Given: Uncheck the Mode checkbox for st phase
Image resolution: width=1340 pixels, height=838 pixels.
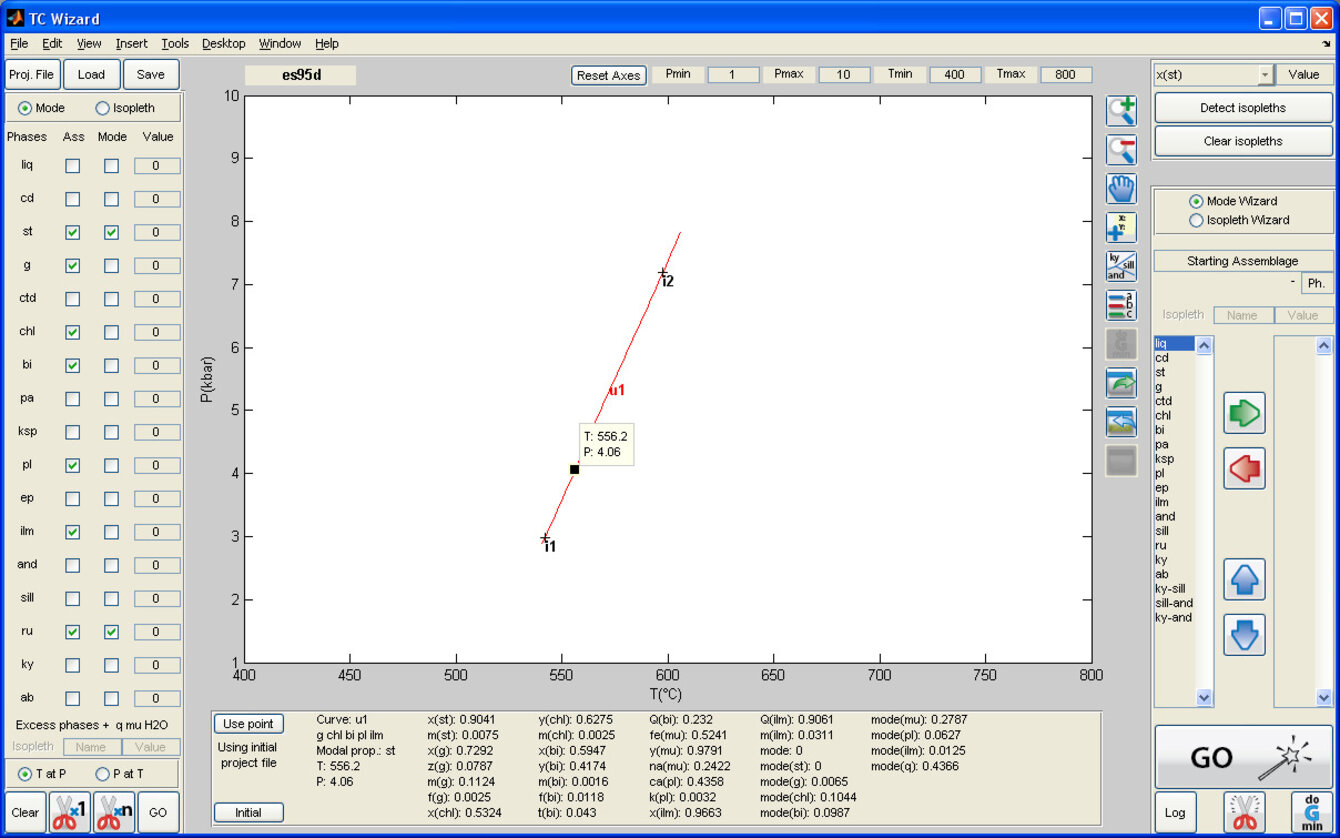Looking at the screenshot, I should coord(111,232).
